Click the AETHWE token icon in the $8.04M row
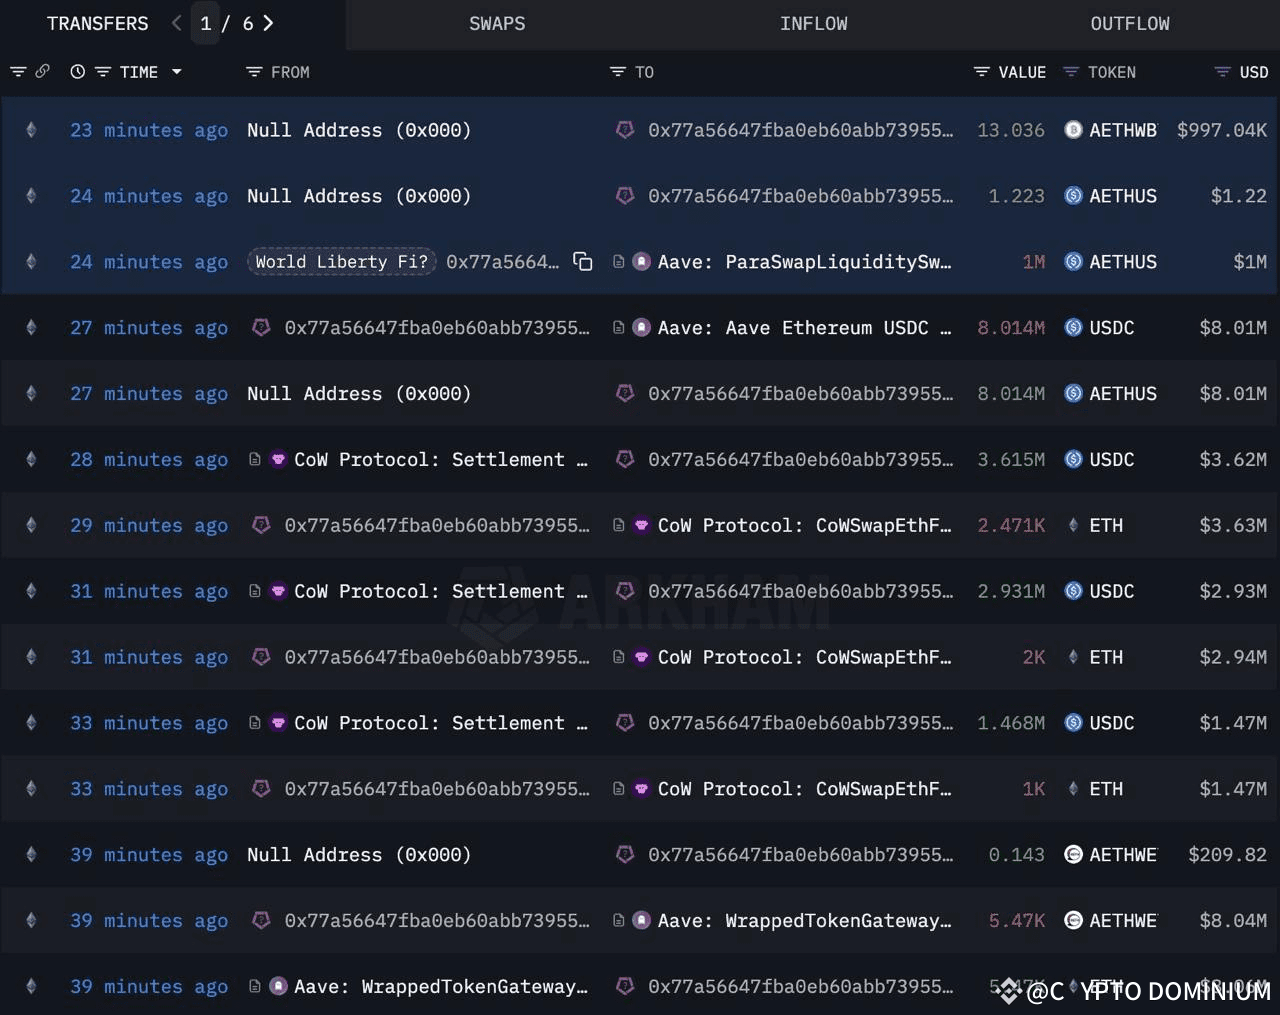Viewport: 1280px width, 1015px height. tap(1073, 921)
